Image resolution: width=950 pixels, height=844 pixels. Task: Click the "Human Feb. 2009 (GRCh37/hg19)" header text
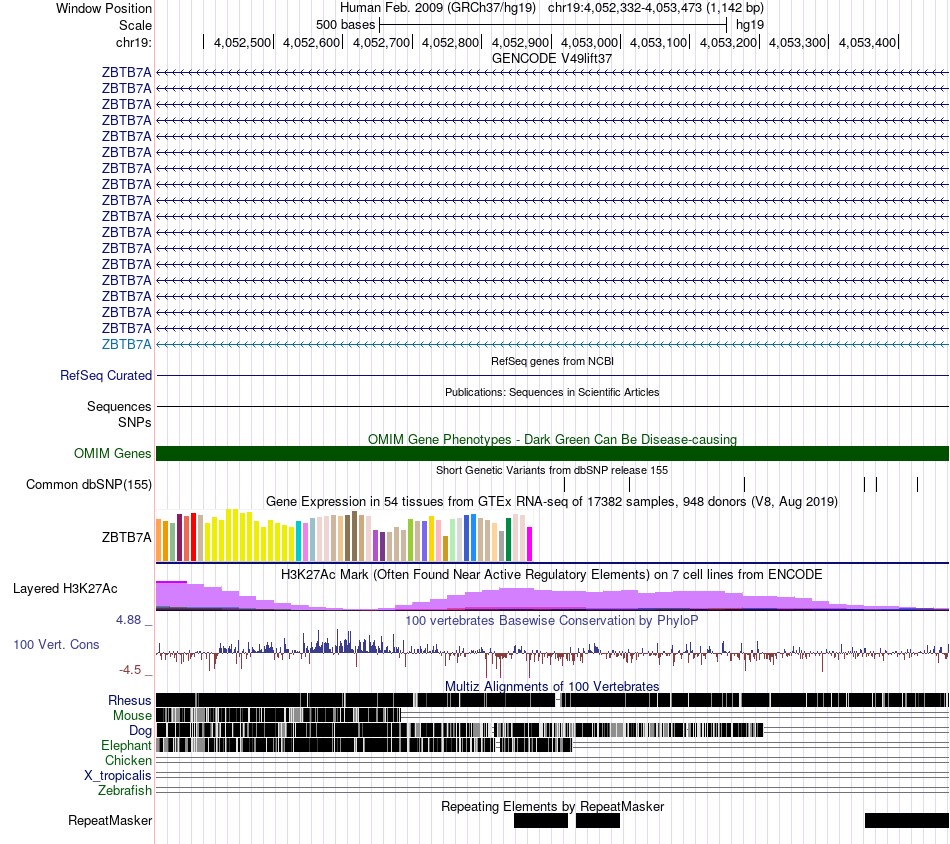(x=437, y=8)
